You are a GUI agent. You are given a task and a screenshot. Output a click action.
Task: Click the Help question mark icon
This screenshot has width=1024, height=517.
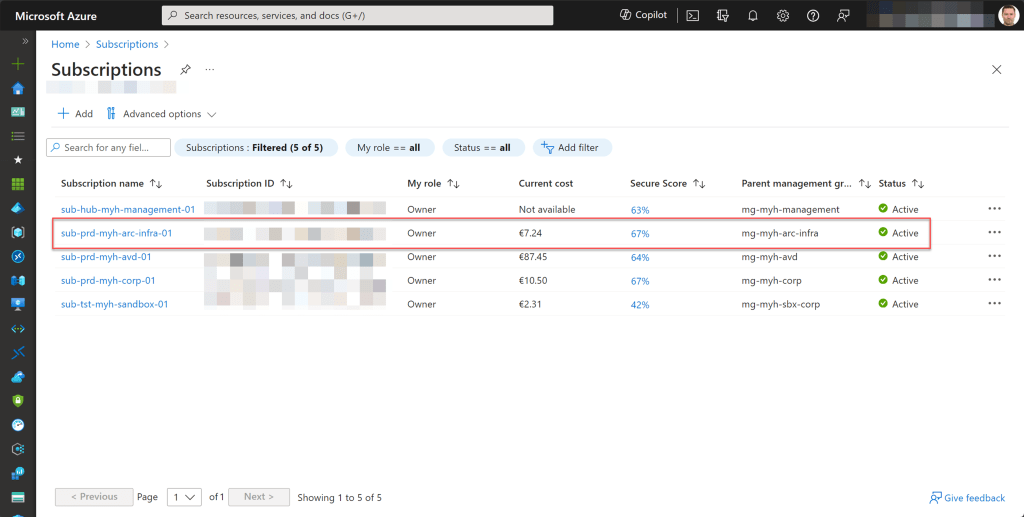tap(813, 15)
